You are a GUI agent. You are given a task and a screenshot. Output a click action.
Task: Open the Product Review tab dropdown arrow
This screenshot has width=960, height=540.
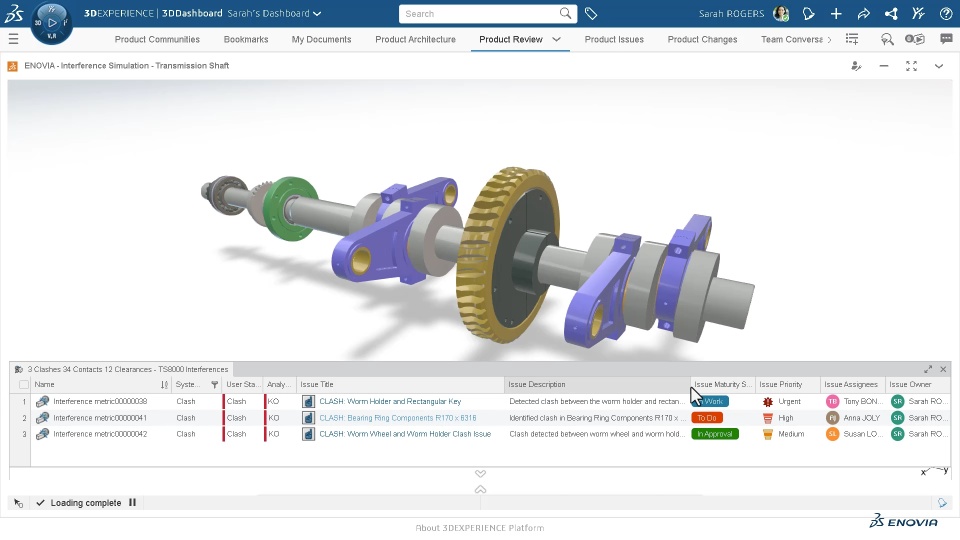click(557, 39)
